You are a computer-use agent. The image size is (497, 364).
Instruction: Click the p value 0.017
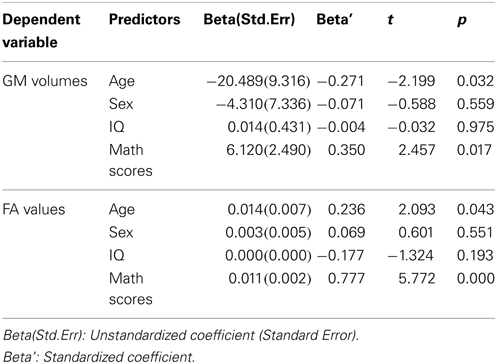pos(474,150)
